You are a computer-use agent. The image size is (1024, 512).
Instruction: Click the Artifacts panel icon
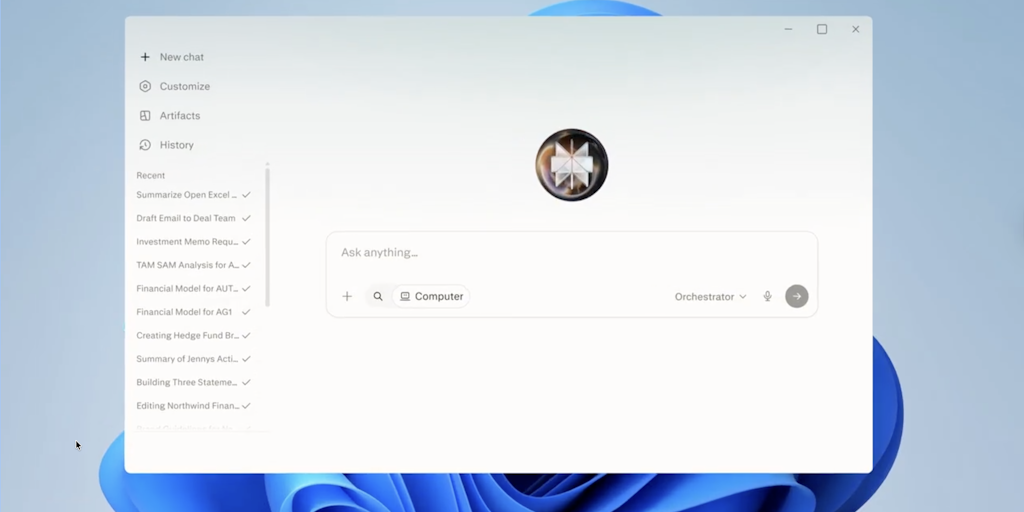click(145, 116)
